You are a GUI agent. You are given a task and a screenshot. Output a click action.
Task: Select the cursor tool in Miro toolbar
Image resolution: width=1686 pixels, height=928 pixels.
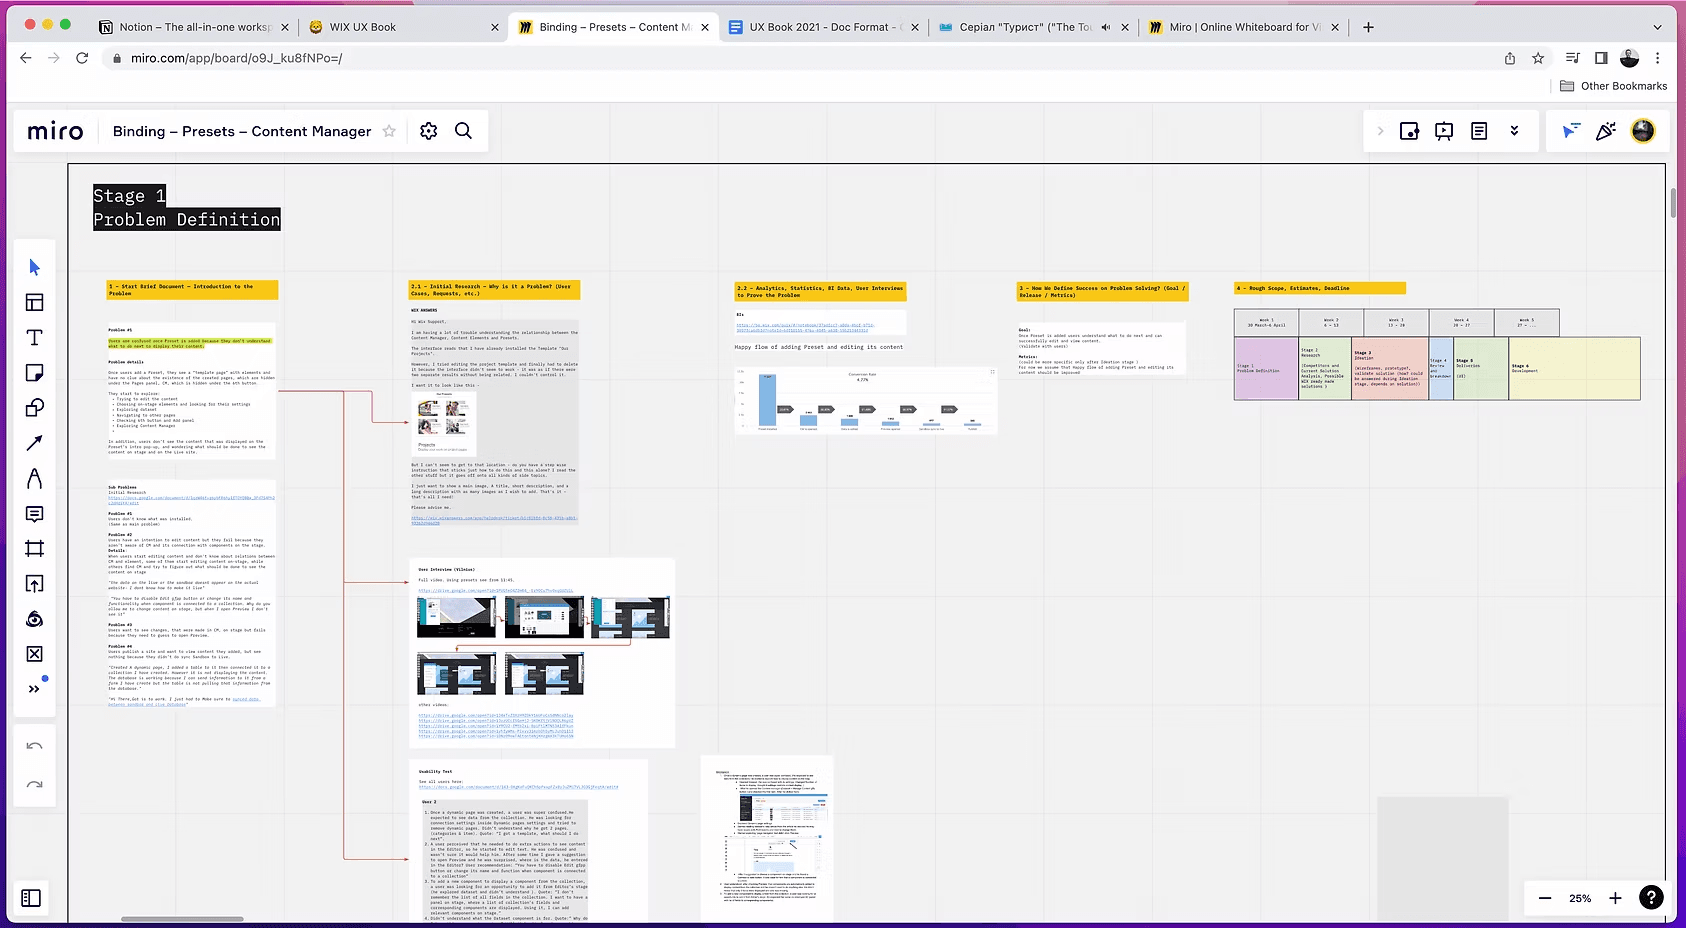point(34,267)
